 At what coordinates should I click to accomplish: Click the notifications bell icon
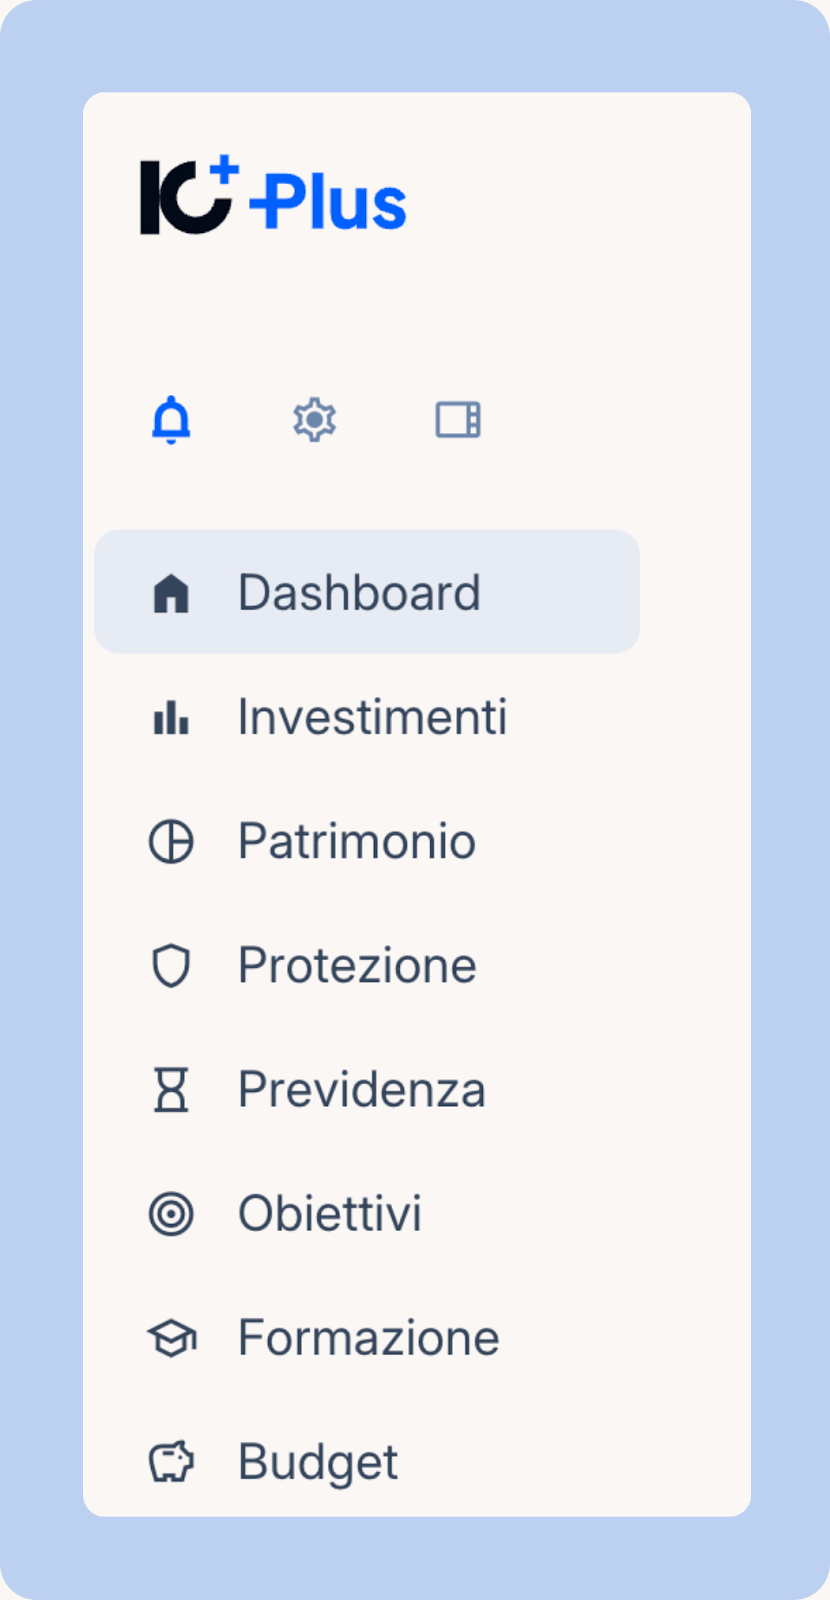[x=171, y=420]
